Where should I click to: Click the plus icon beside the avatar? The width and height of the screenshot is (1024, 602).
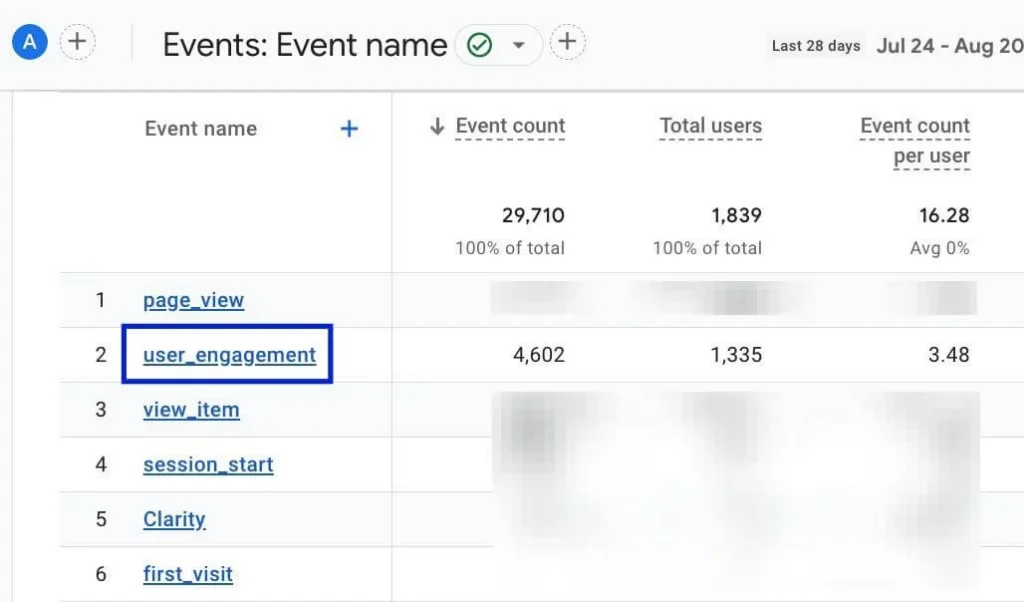coord(77,41)
